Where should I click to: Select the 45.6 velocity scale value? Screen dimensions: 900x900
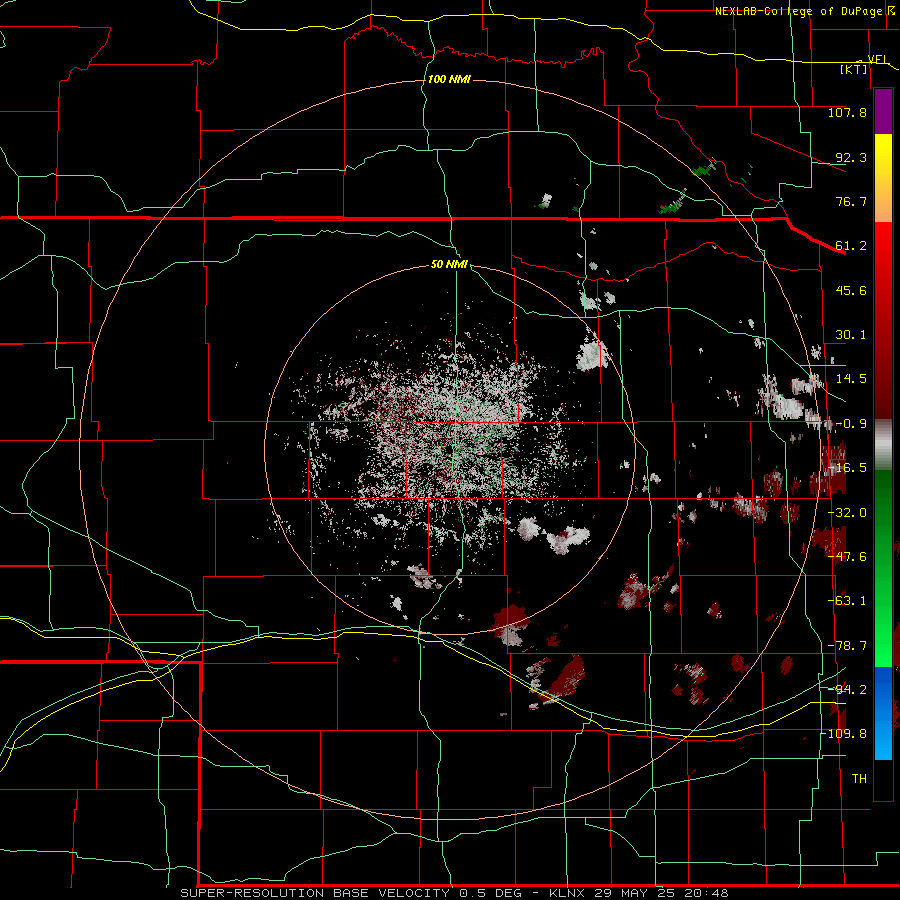point(851,290)
